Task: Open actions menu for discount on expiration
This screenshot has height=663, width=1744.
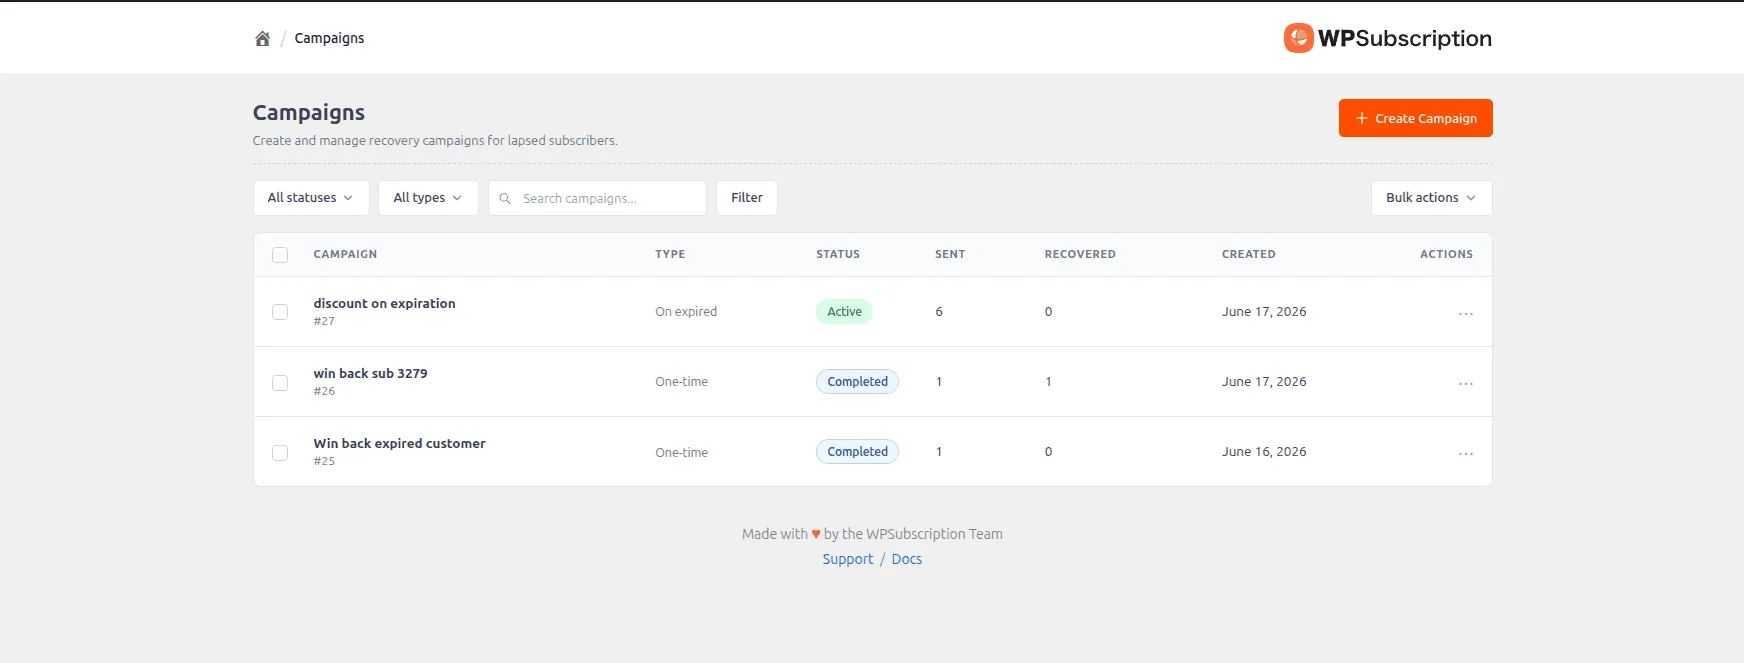Action: coord(1465,314)
